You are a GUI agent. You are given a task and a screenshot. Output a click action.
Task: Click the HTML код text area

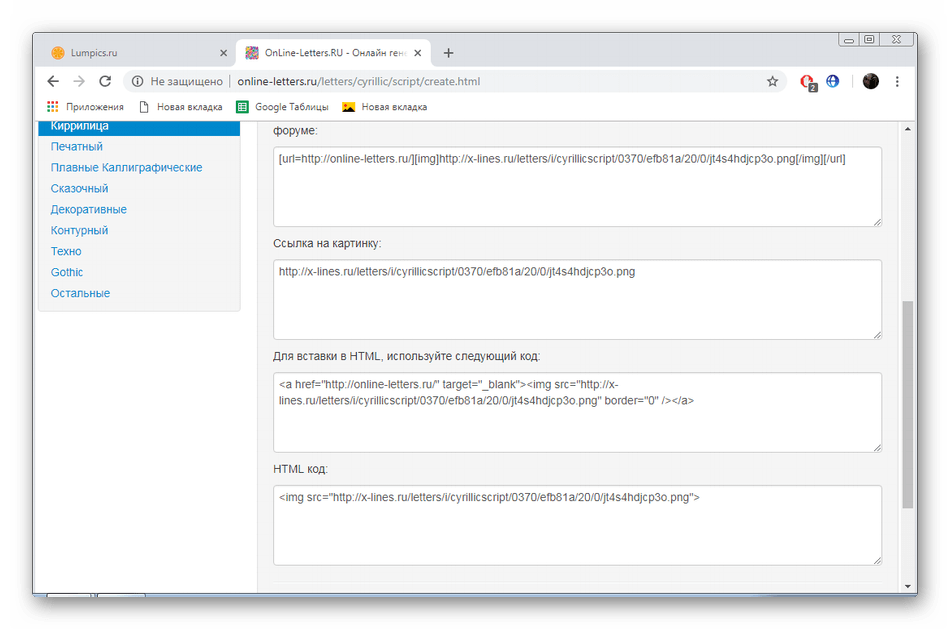point(577,525)
